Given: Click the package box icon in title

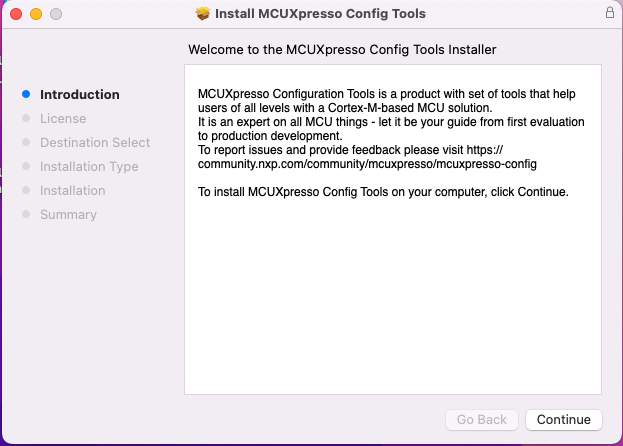Looking at the screenshot, I should point(203,14).
